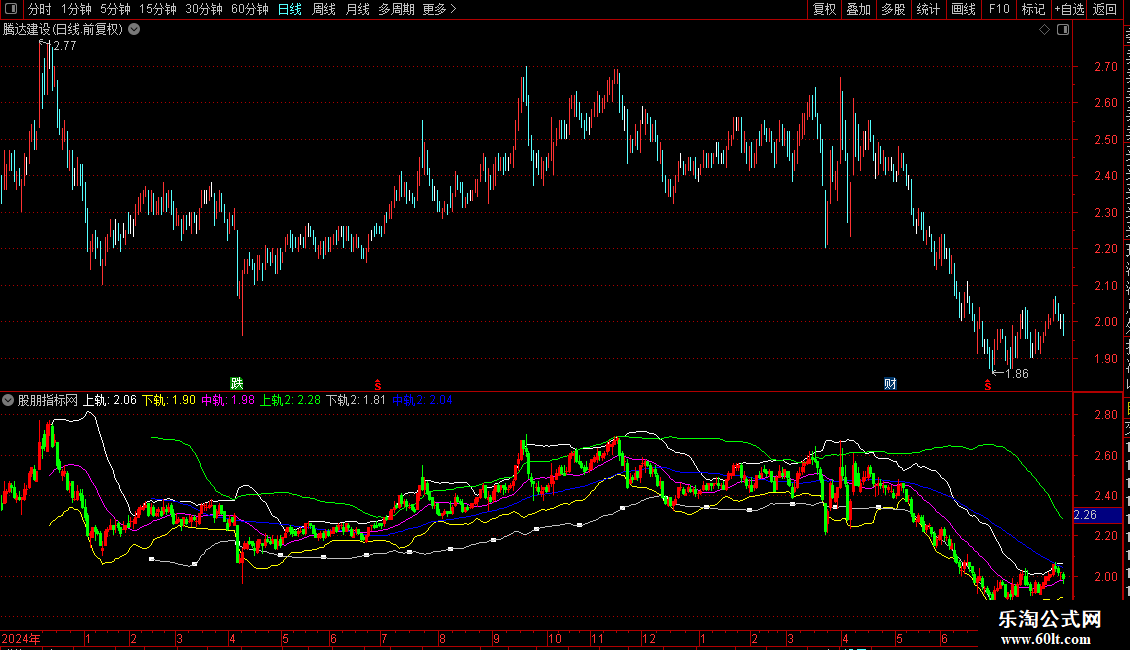Viewport: 1130px width, 650px height.
Task: Toggle the left sidebar panel icon
Action: point(11,9)
